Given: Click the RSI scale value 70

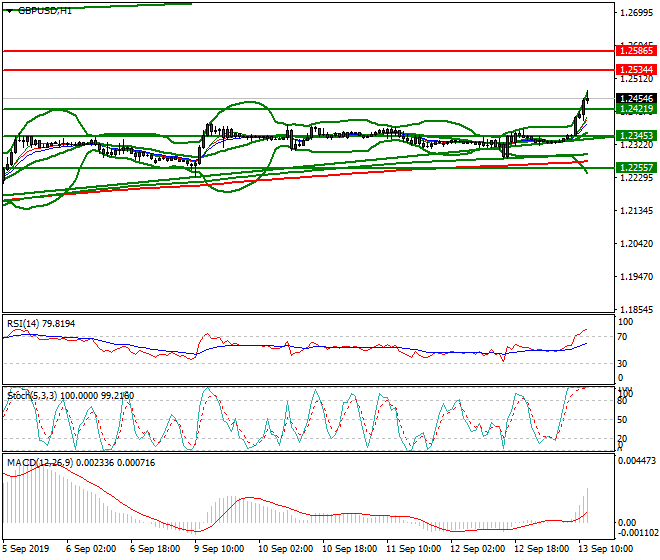Looking at the screenshot, I should click(x=622, y=337).
